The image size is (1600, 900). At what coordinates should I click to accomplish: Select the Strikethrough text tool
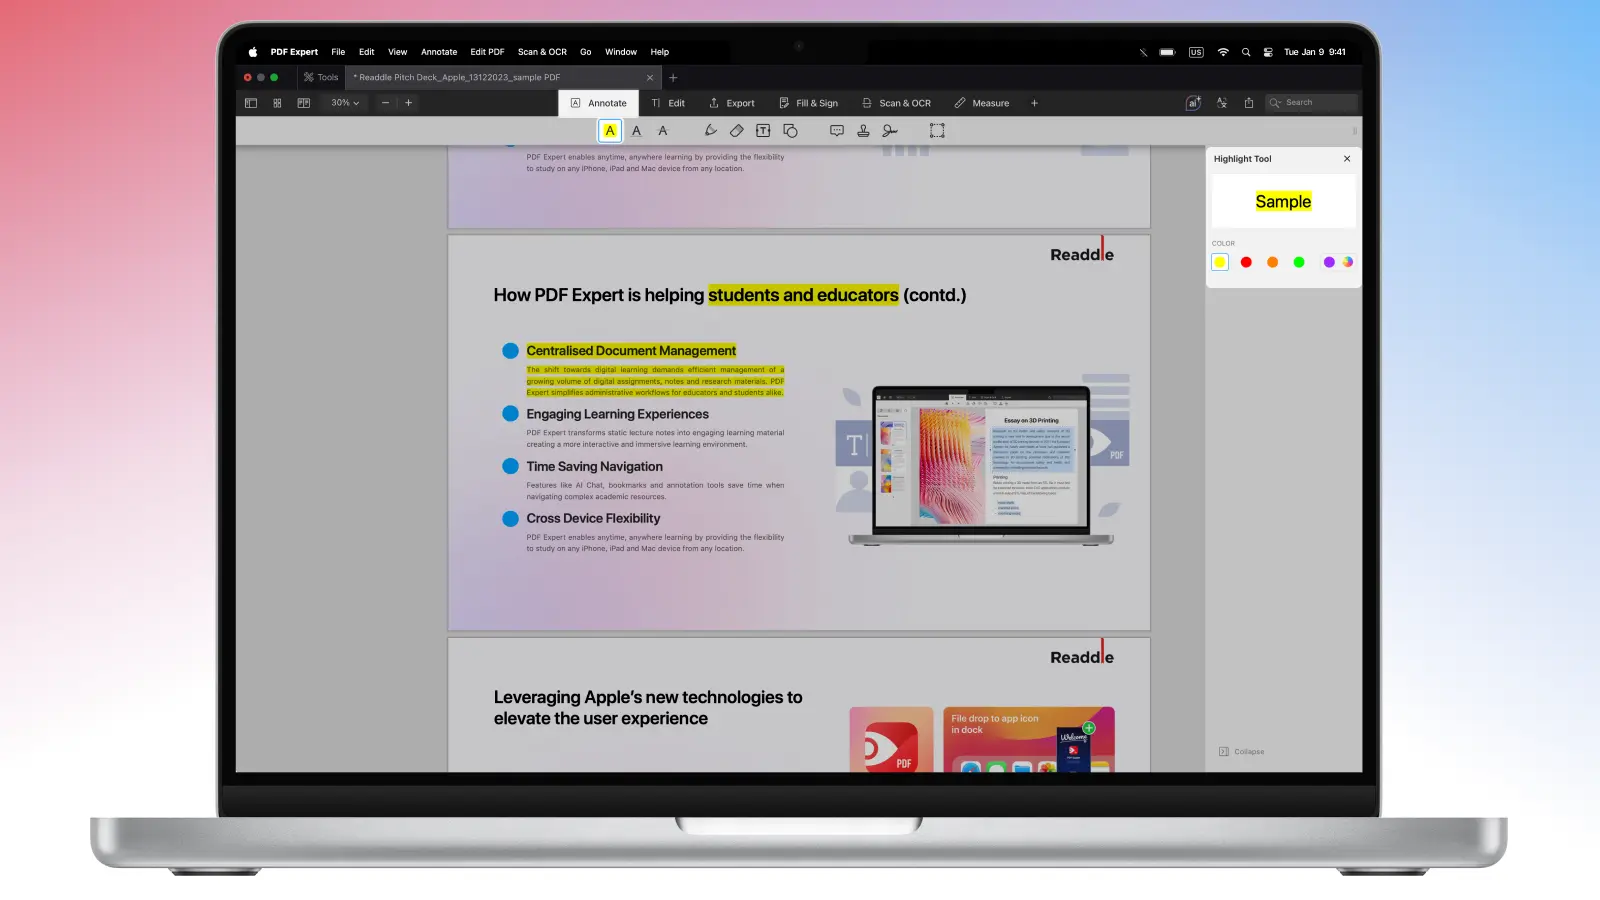(662, 131)
